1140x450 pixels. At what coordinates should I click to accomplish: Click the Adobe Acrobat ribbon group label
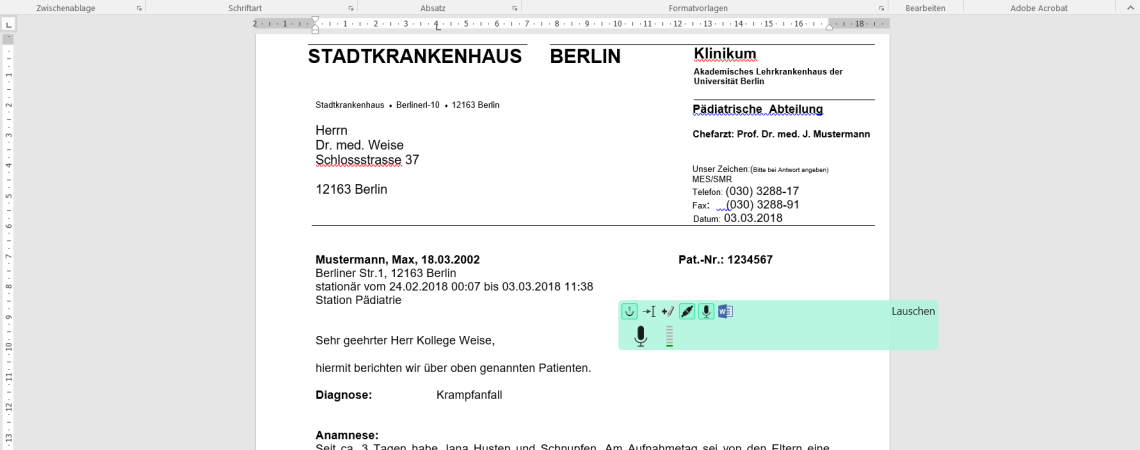(1038, 8)
